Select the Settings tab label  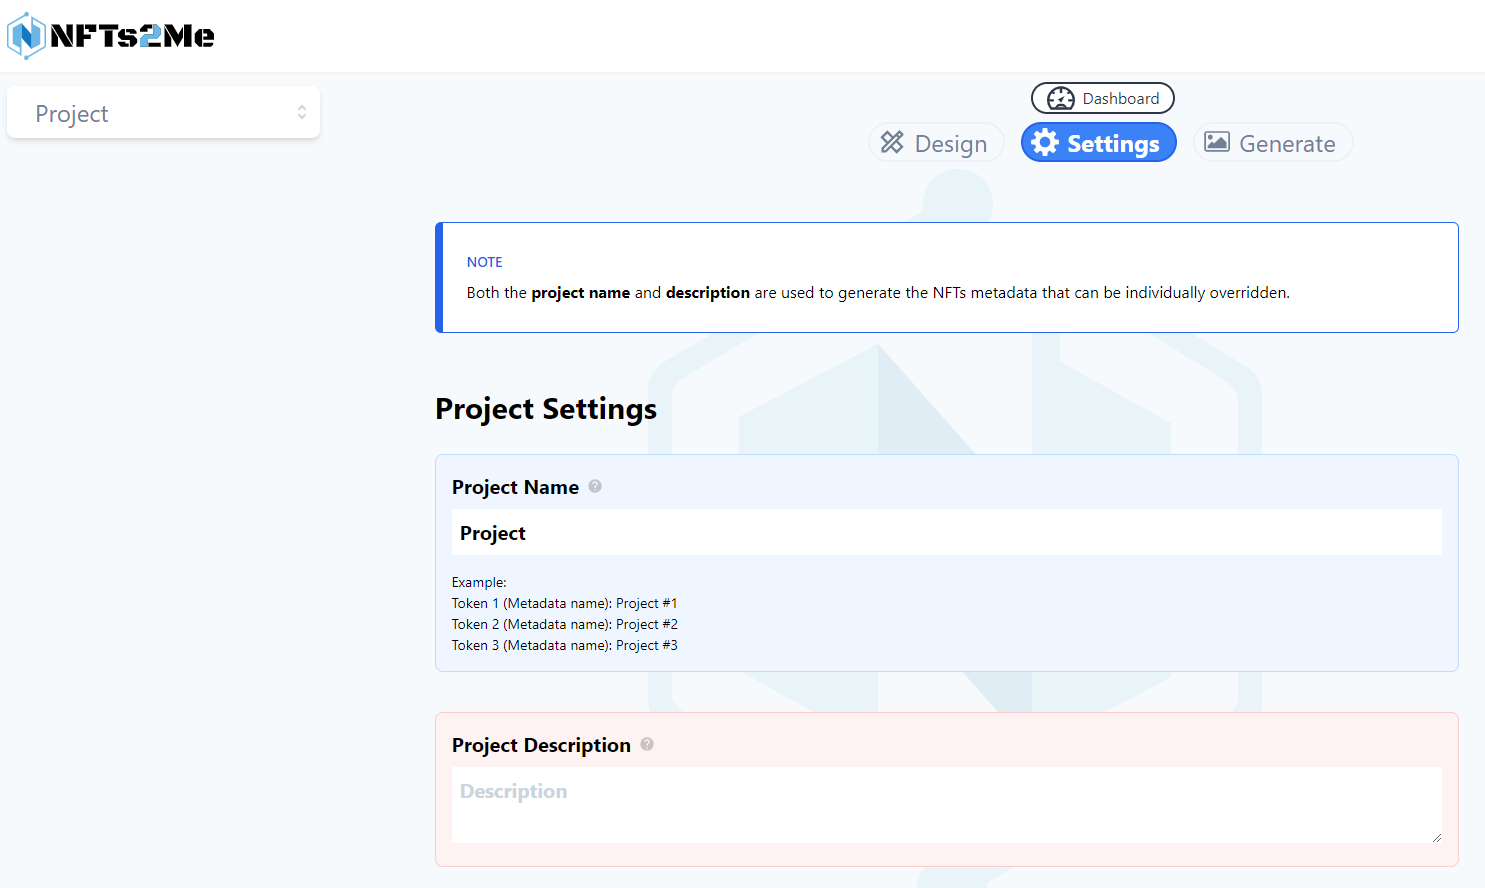coord(1113,144)
